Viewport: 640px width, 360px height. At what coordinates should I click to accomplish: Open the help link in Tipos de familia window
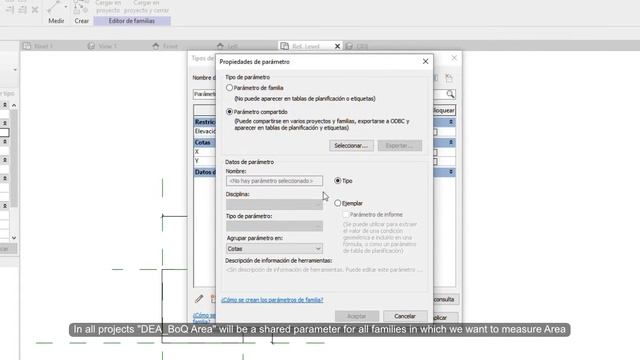point(204,318)
